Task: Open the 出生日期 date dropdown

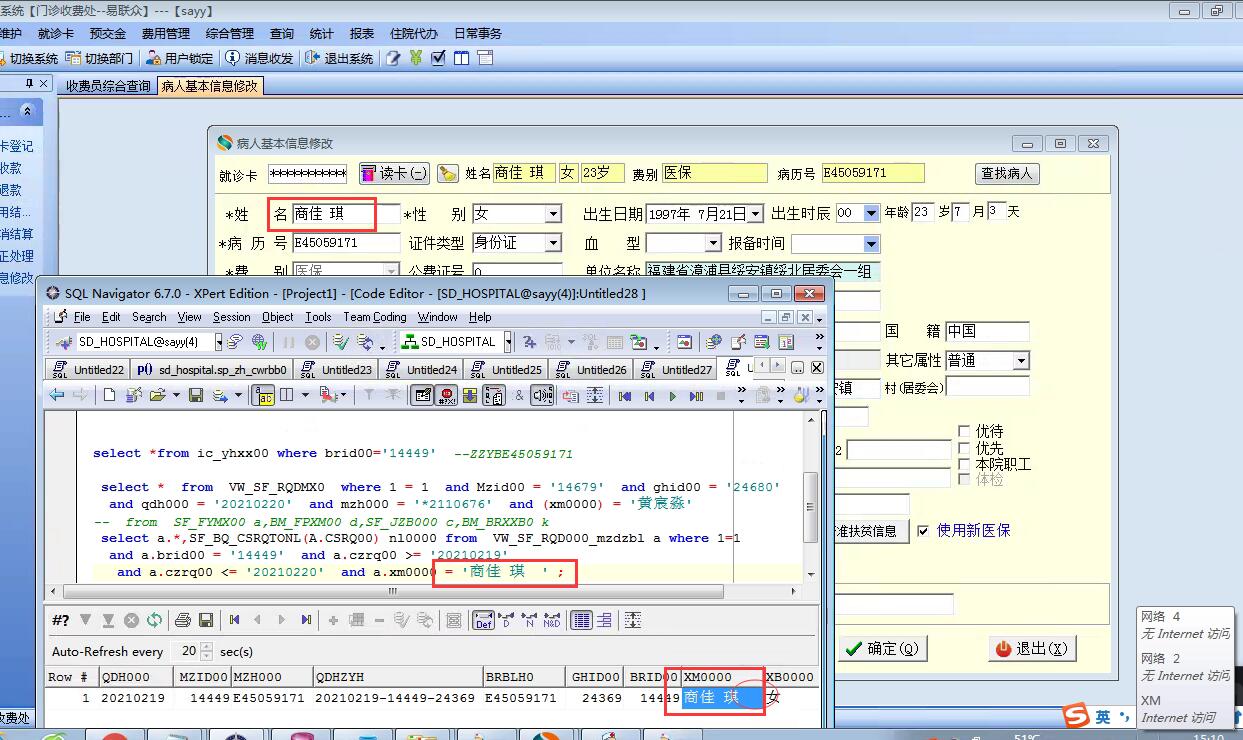Action: click(755, 214)
